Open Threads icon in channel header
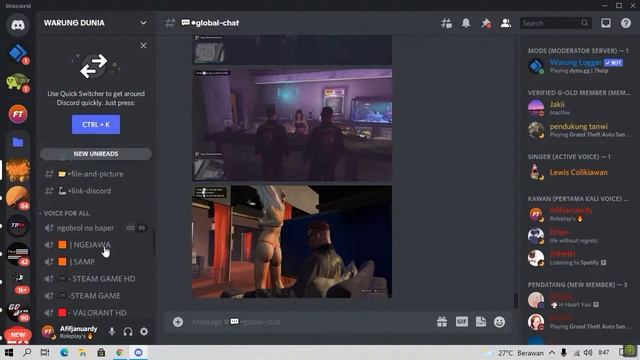 (446, 23)
